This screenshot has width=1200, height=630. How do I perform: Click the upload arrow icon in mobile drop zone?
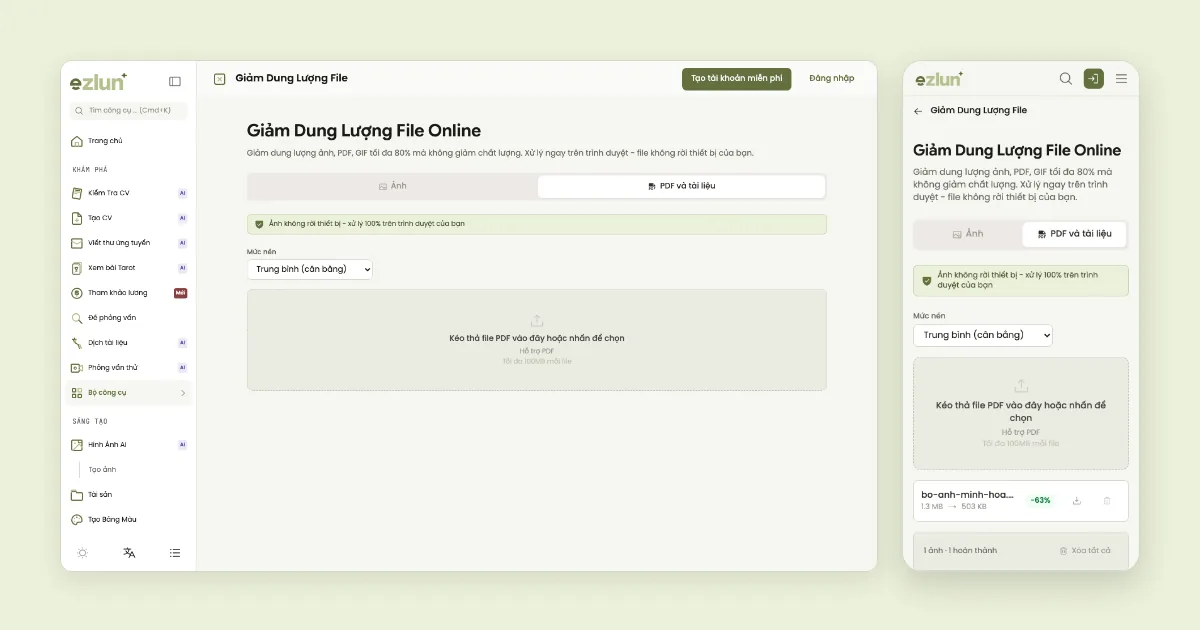click(x=1021, y=386)
